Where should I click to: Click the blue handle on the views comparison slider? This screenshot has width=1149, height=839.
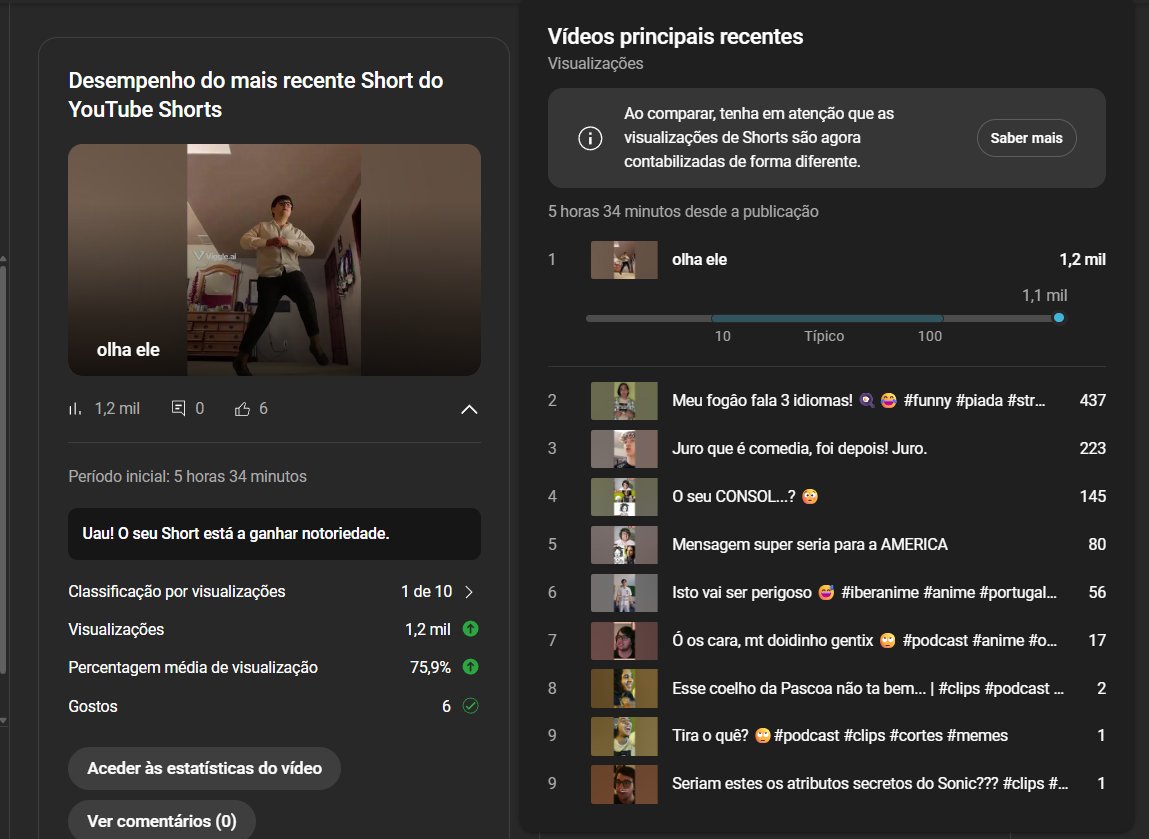point(1058,317)
